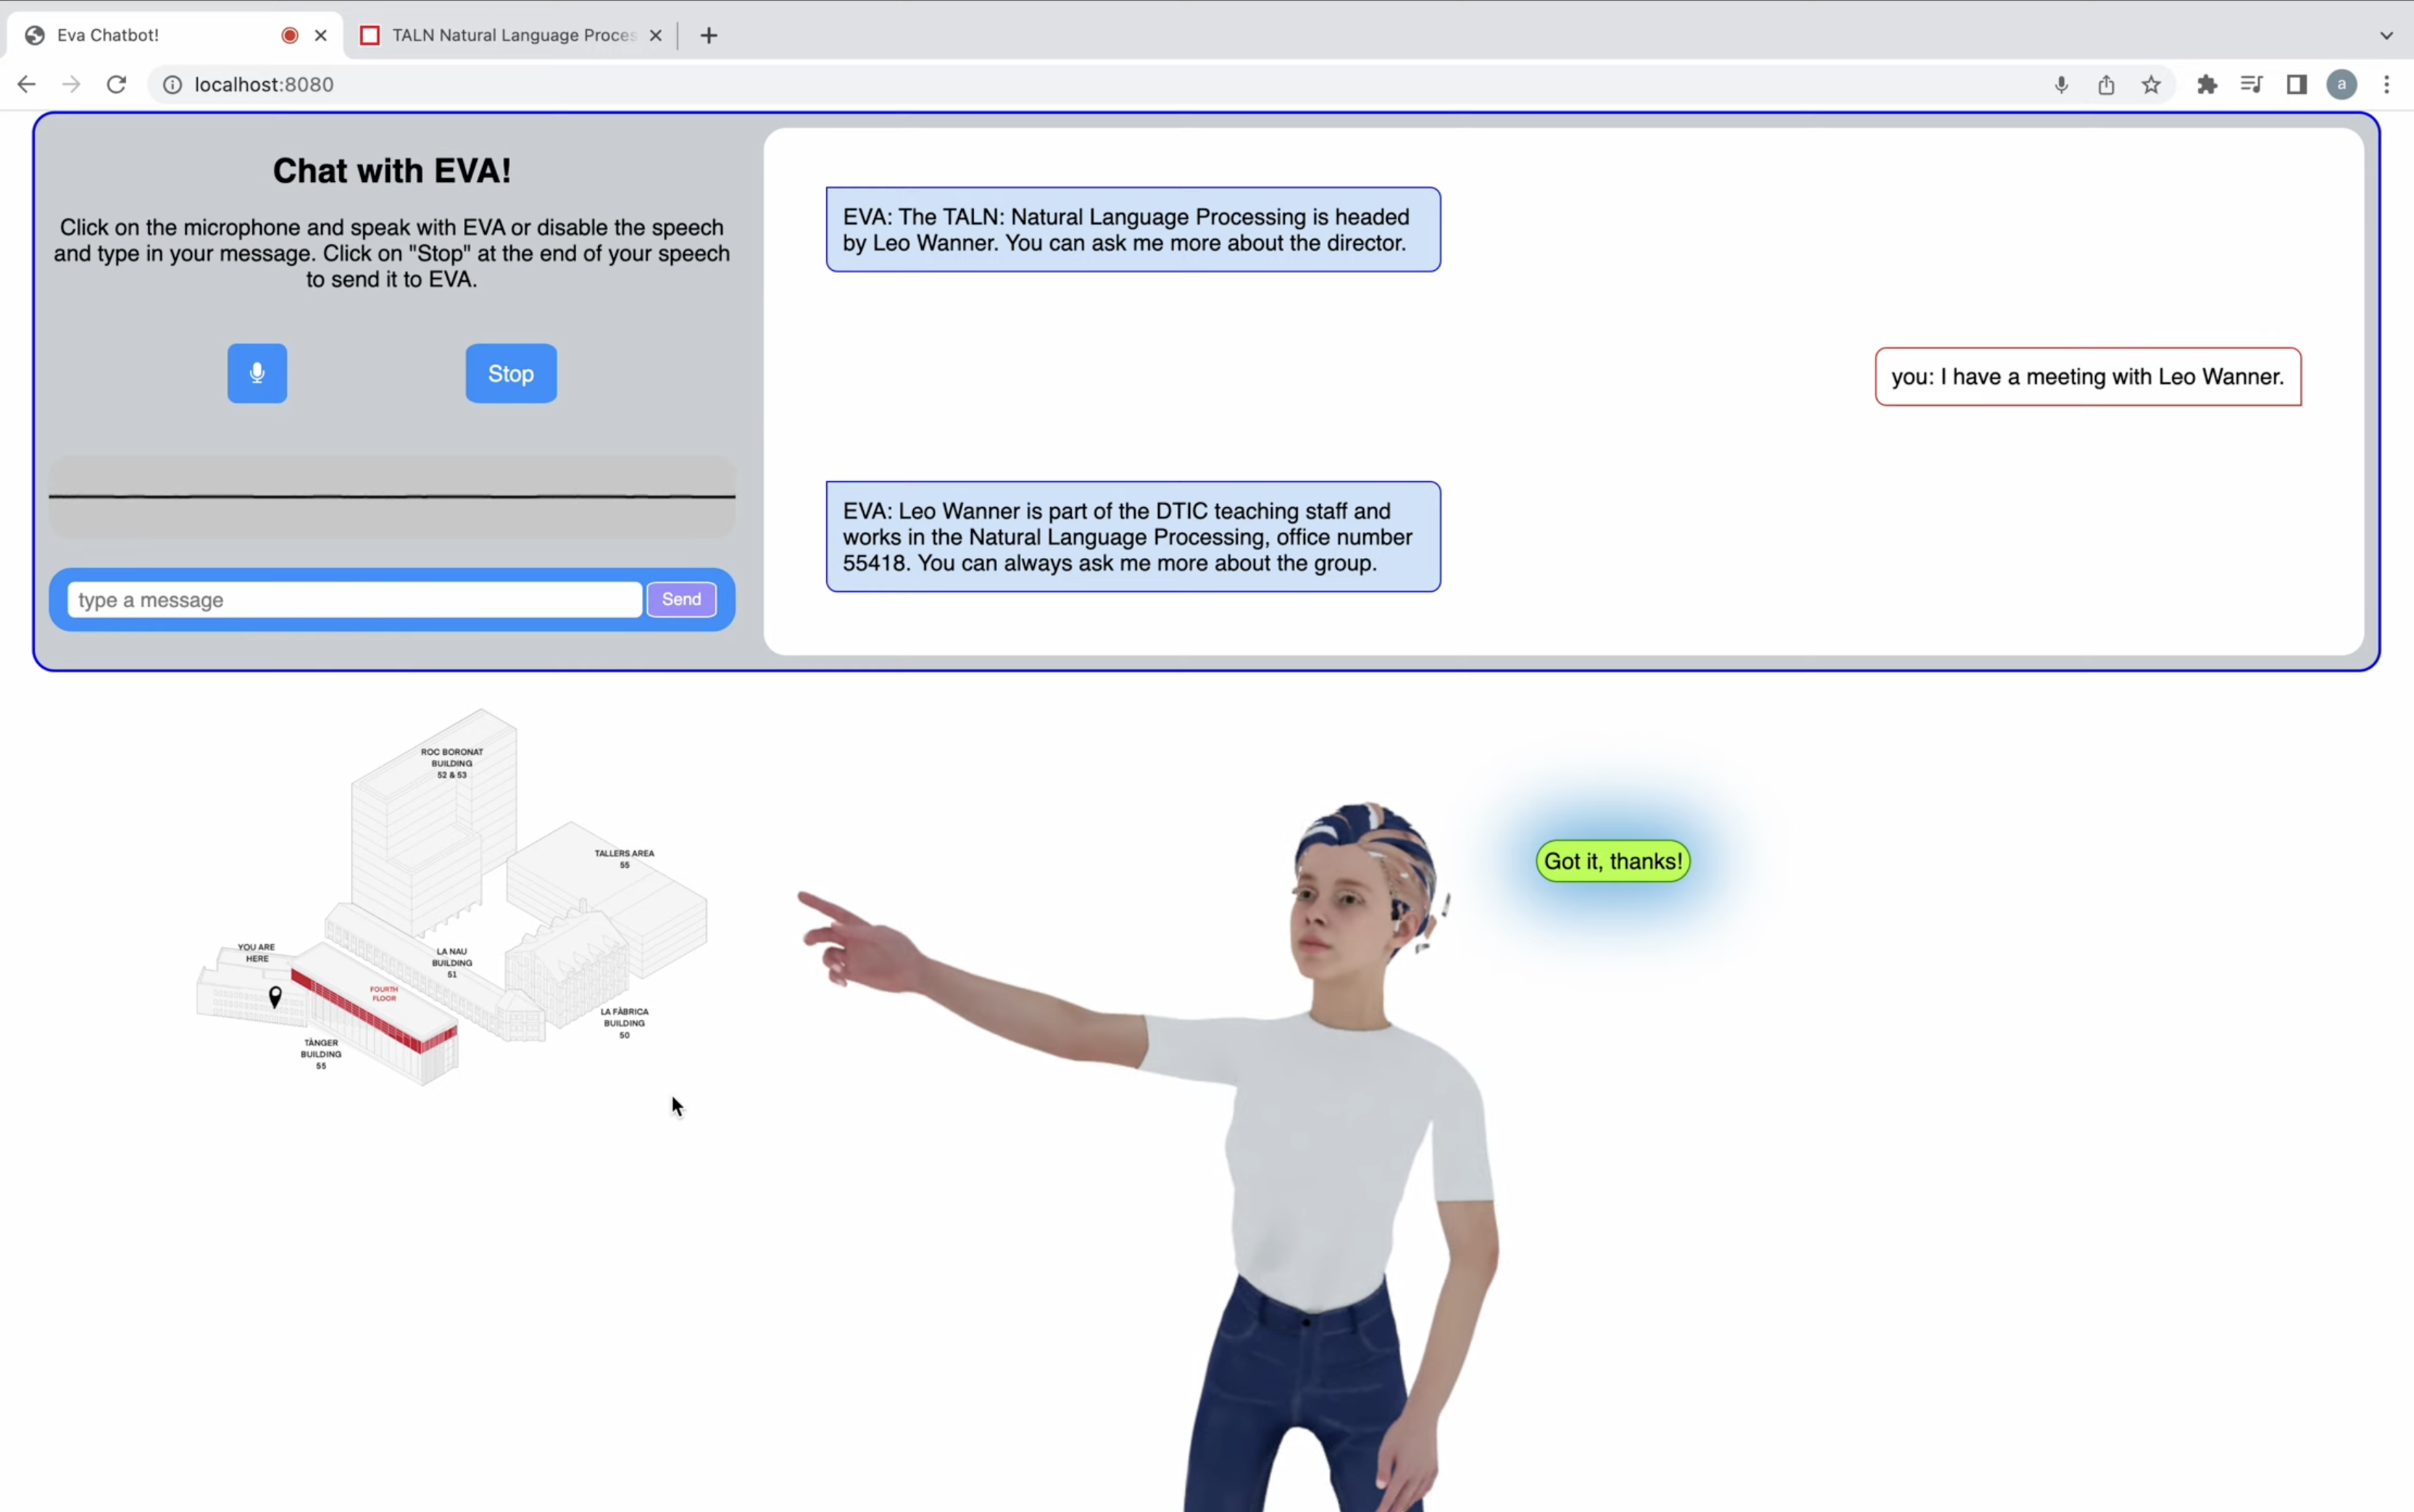The height and width of the screenshot is (1512, 2414).
Task: Open a new browser tab
Action: point(709,35)
